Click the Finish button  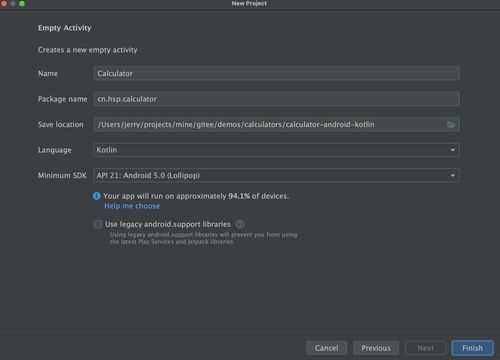click(x=472, y=348)
